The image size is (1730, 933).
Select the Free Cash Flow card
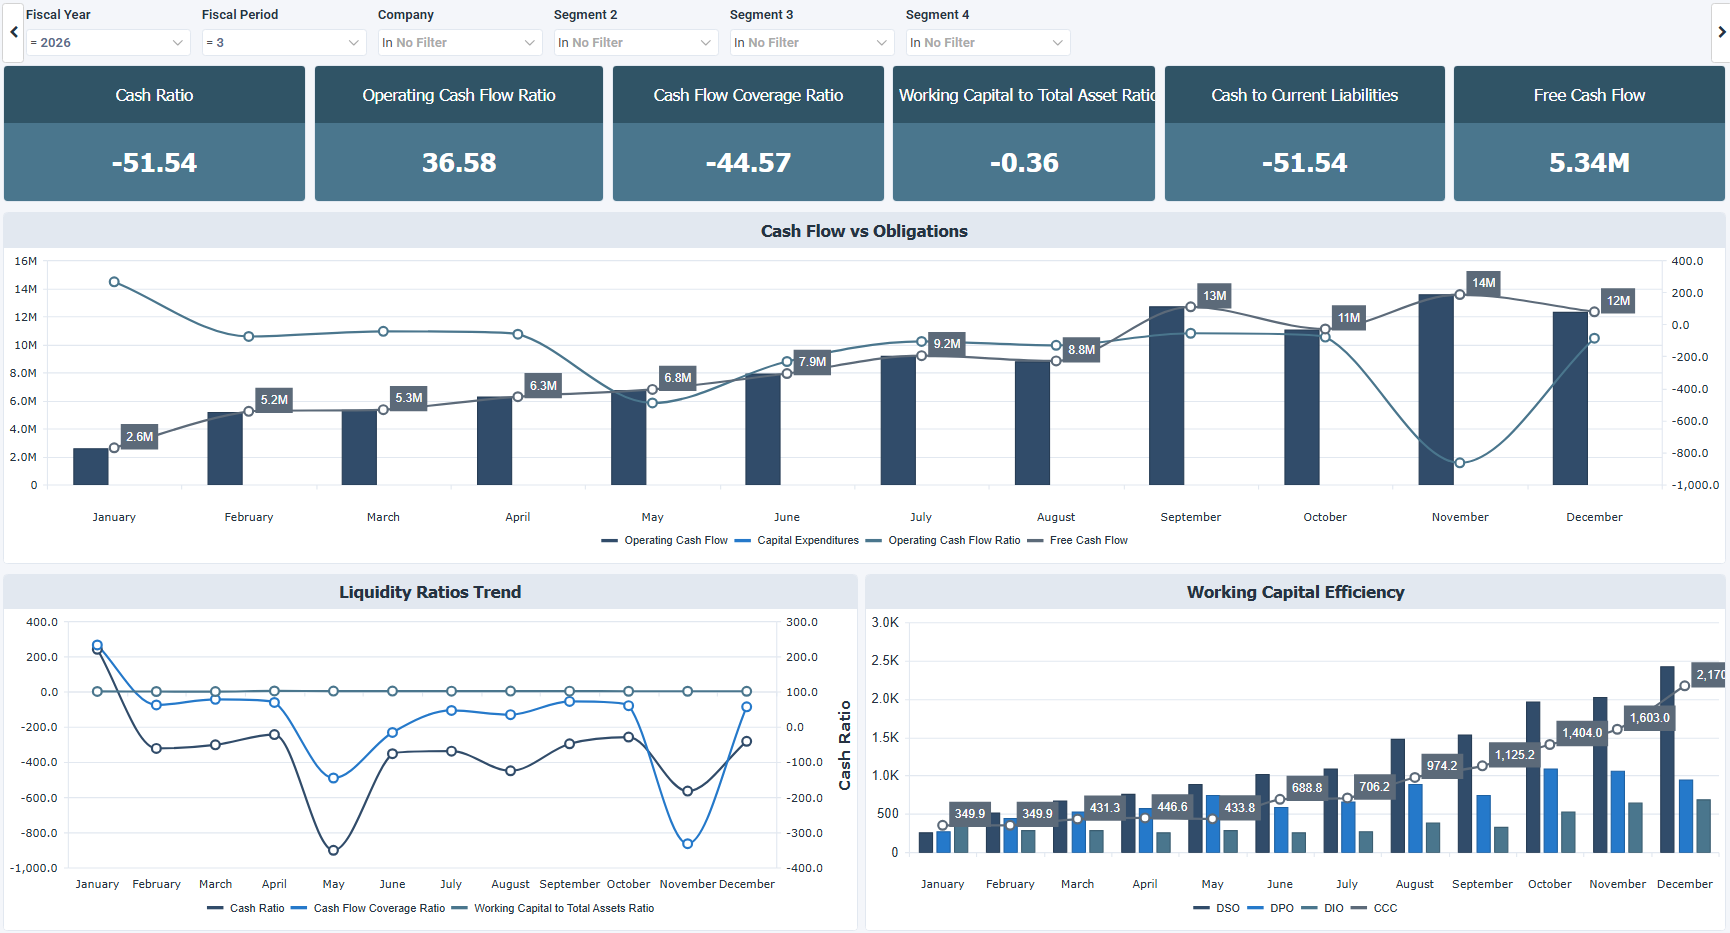coord(1589,133)
